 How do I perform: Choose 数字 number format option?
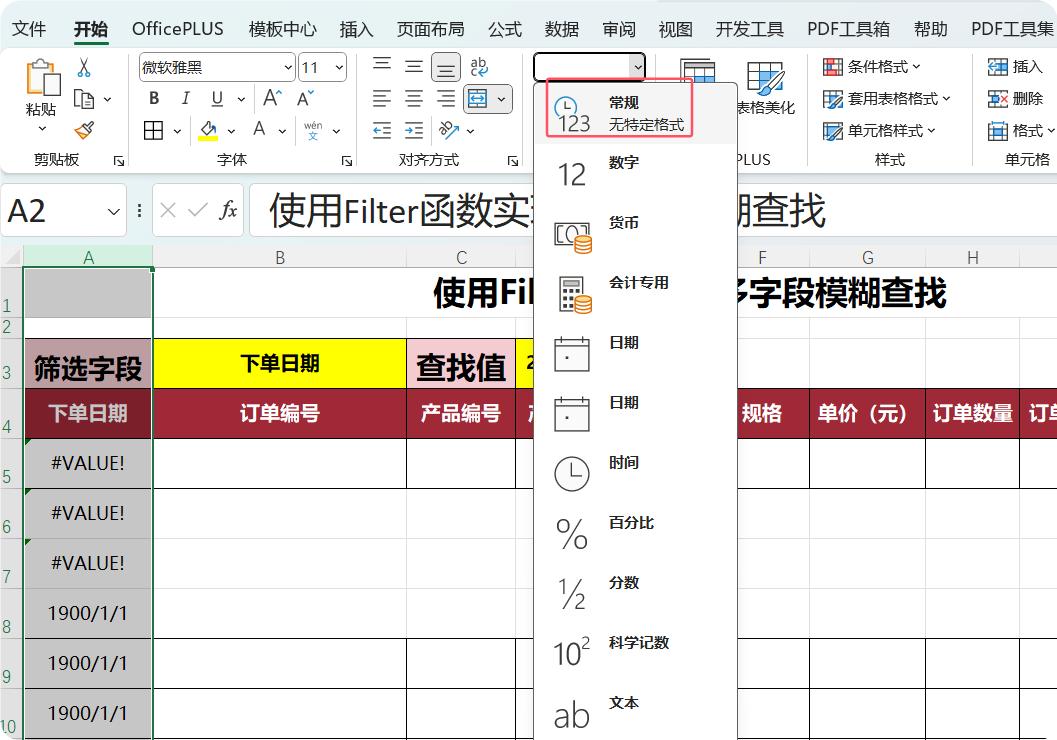click(634, 174)
